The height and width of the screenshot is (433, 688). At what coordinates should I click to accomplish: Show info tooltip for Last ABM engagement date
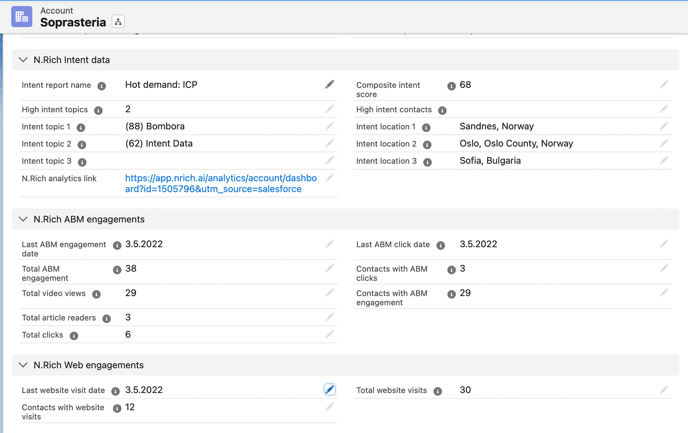point(117,245)
